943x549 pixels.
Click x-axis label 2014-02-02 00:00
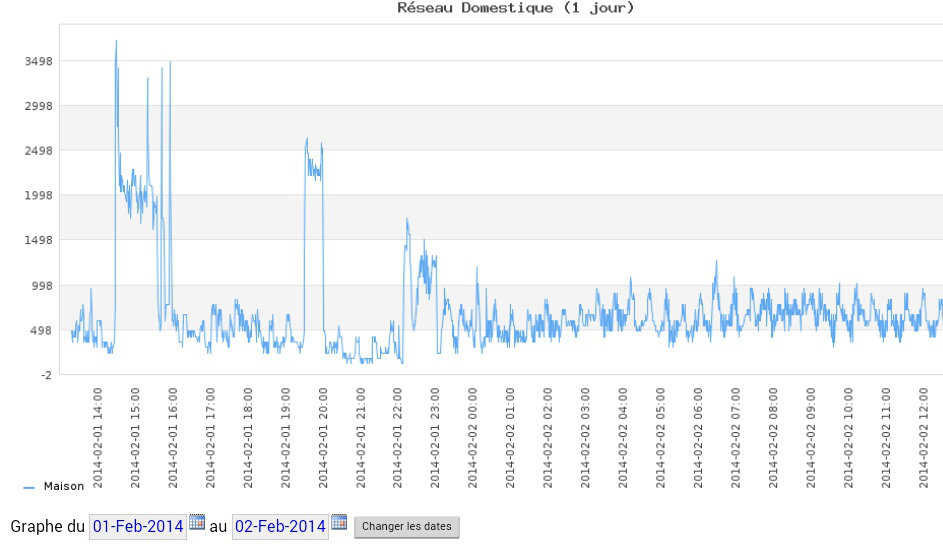pos(472,438)
